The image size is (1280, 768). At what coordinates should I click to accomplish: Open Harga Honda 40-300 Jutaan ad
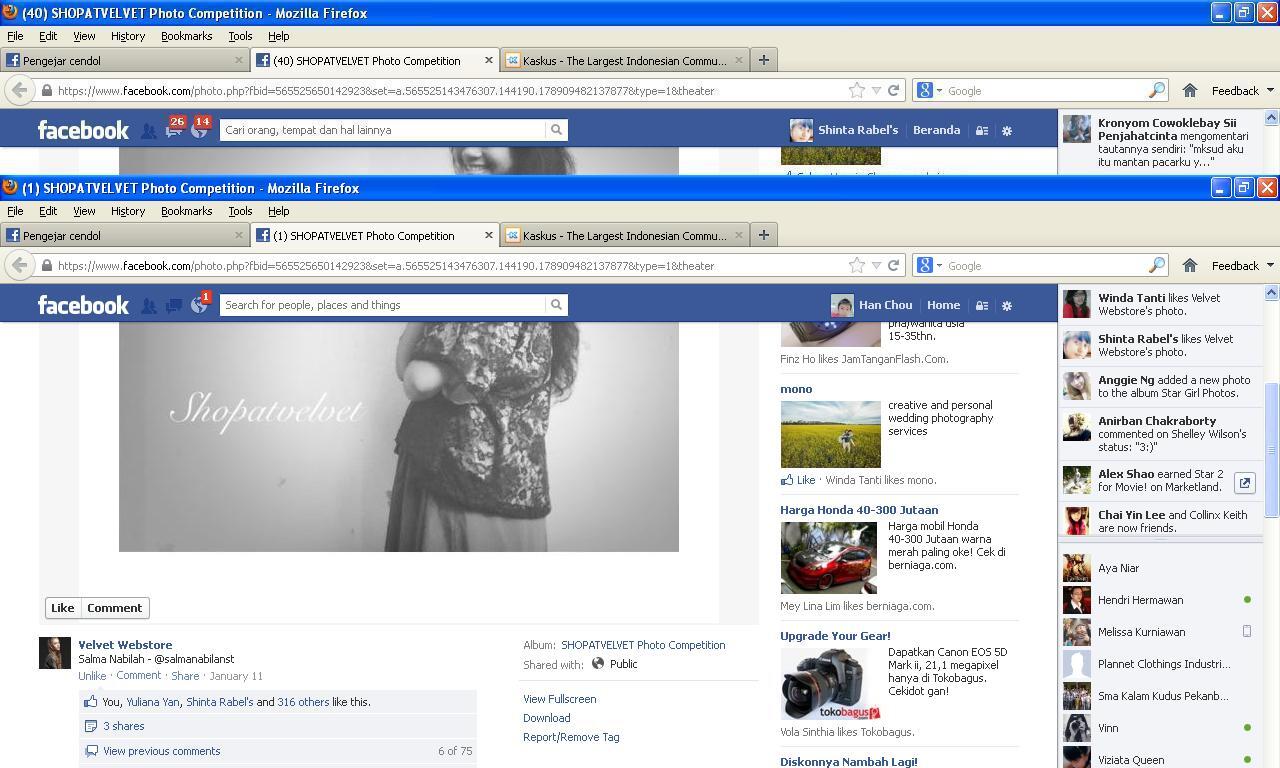(859, 510)
